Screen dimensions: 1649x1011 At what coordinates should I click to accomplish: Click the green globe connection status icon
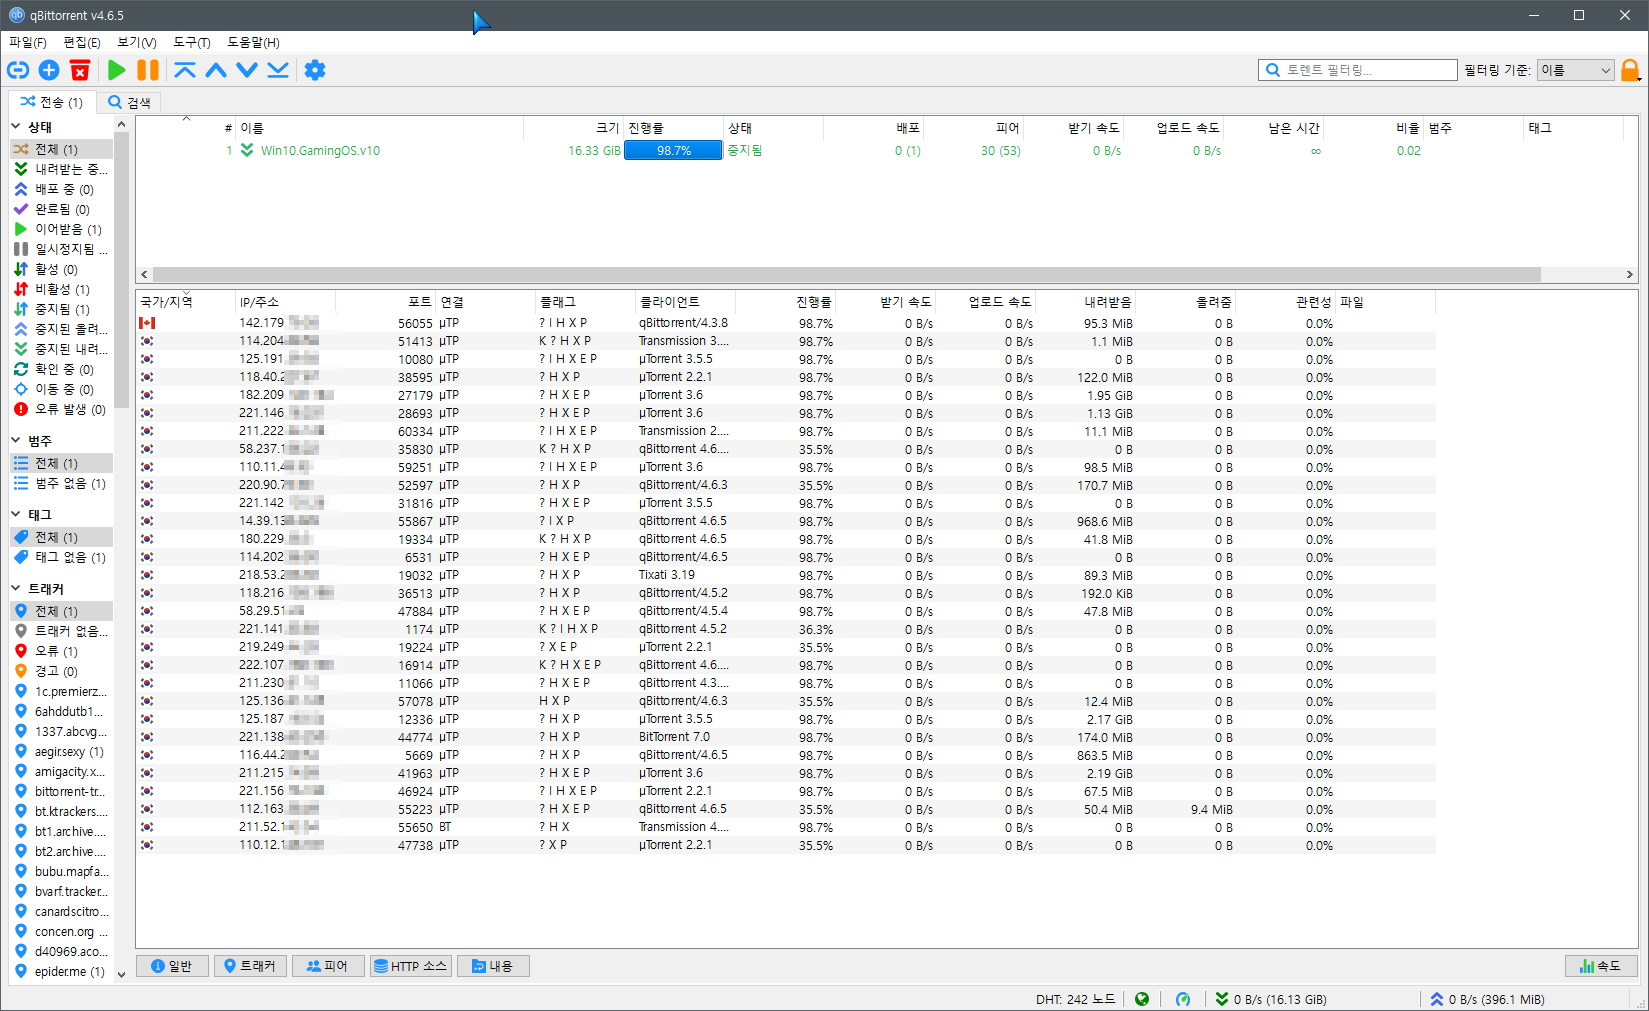click(1142, 999)
